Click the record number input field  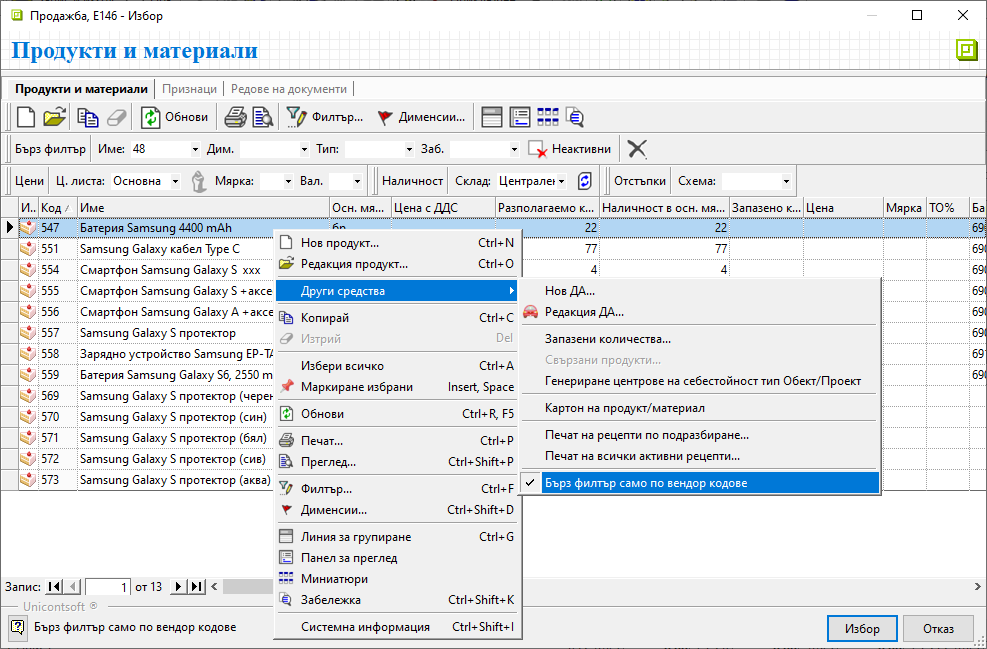108,587
